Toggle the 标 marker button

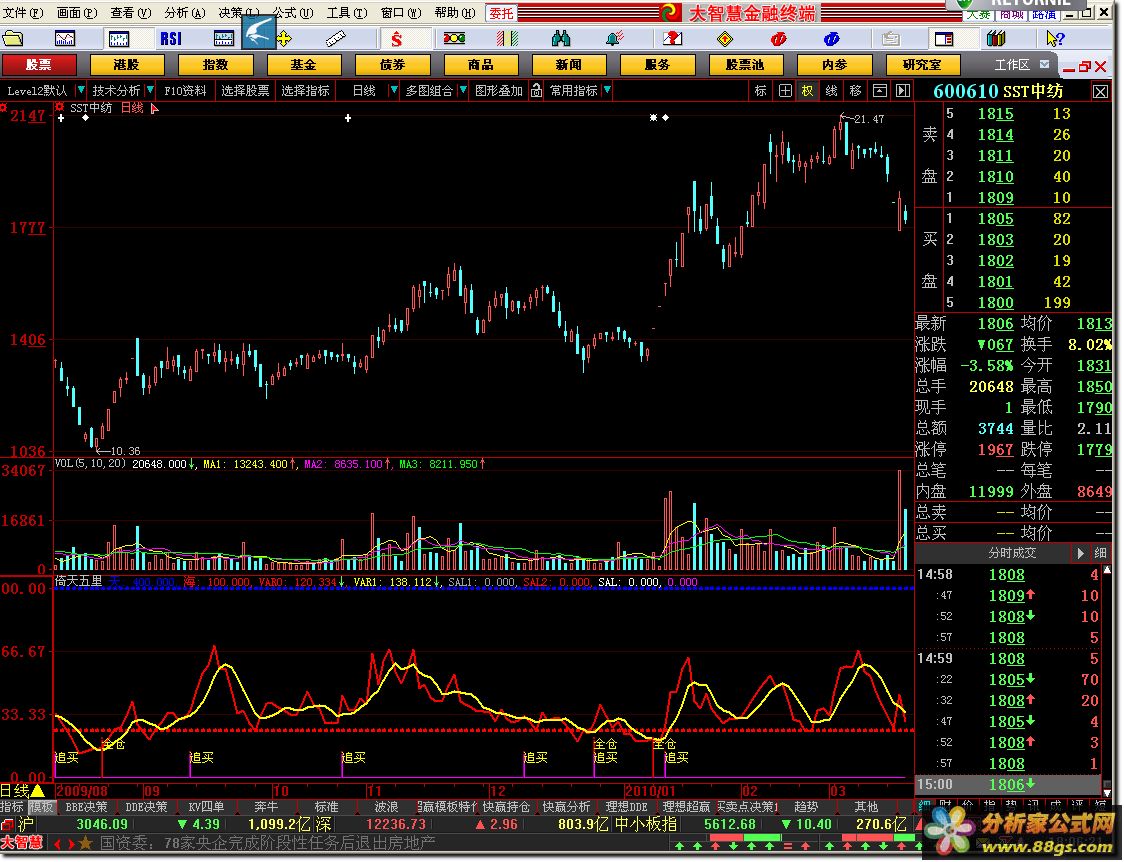[761, 90]
